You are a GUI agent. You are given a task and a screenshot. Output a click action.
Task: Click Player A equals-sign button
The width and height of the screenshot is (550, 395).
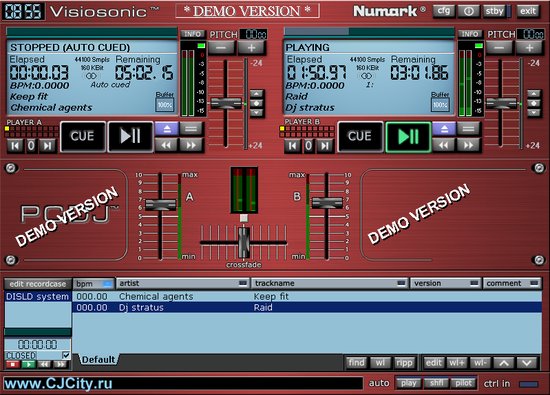(191, 129)
